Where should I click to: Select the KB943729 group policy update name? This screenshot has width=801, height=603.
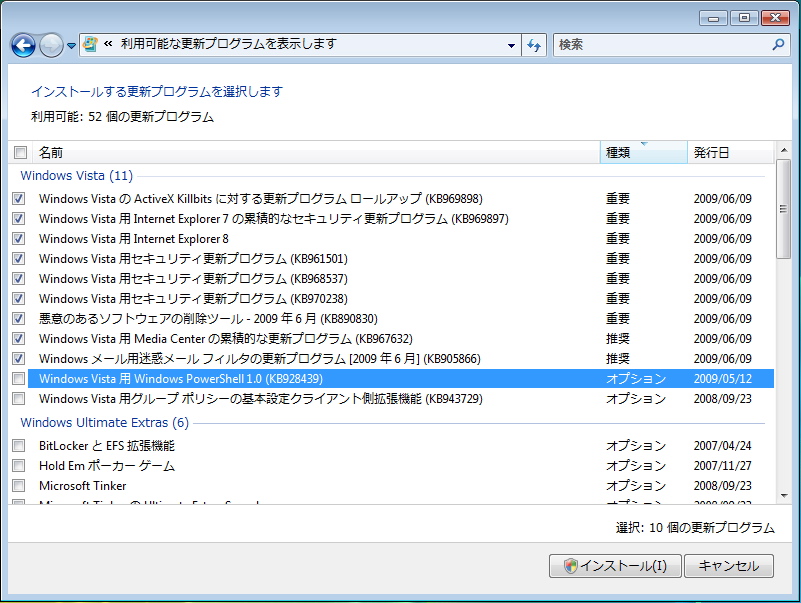click(x=261, y=399)
